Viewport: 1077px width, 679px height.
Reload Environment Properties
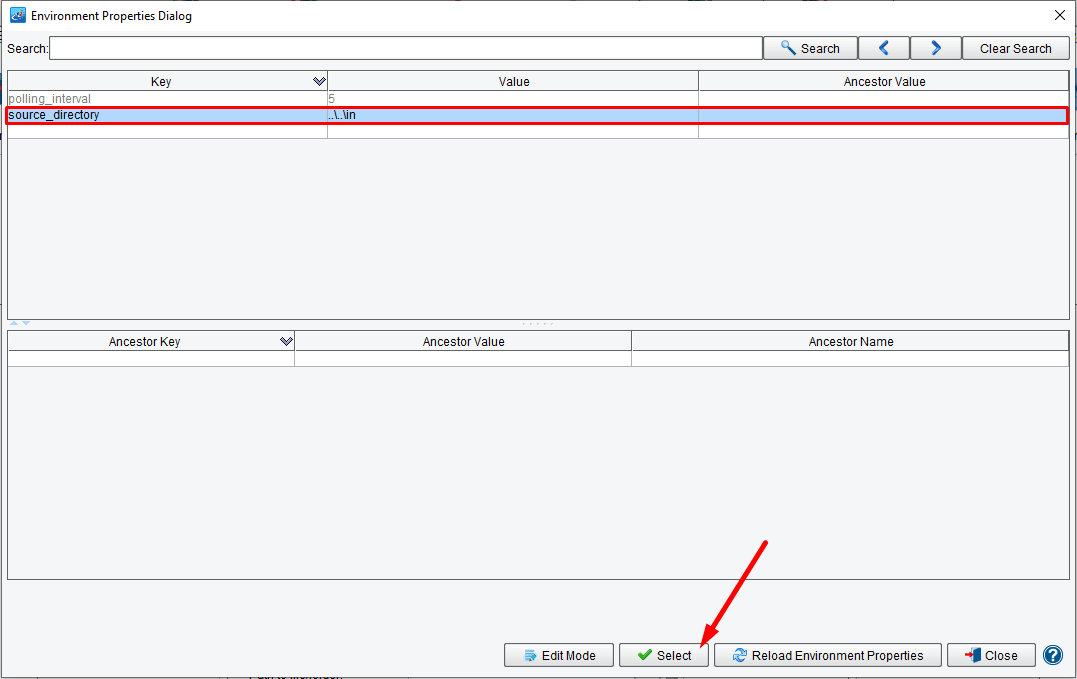(827, 655)
